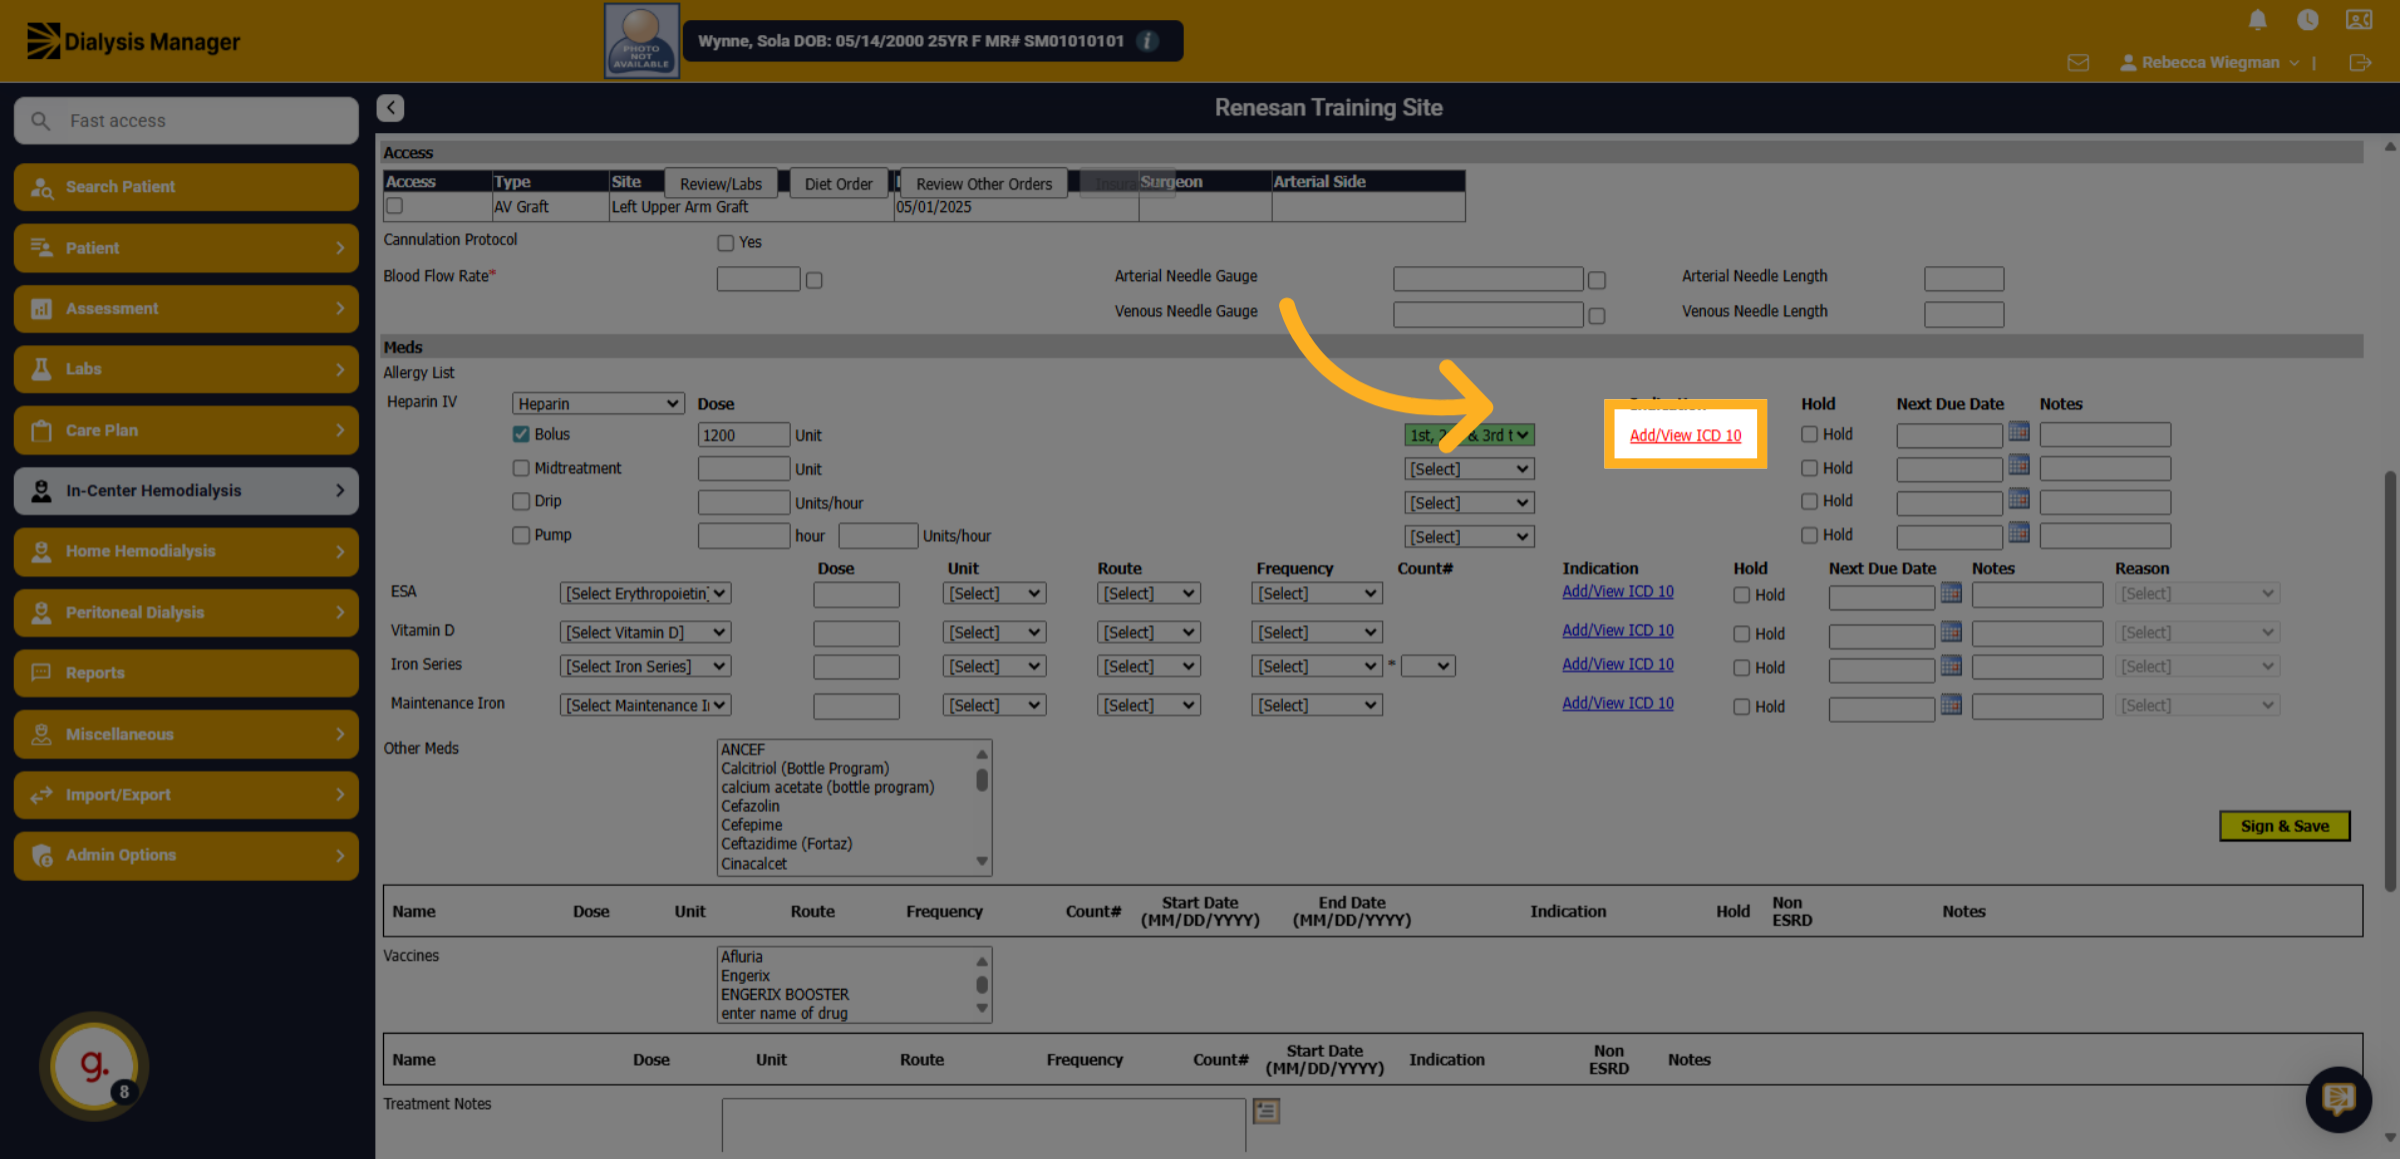Click the Sign & Save button
Viewport: 2400px width, 1159px height.
click(x=2284, y=826)
